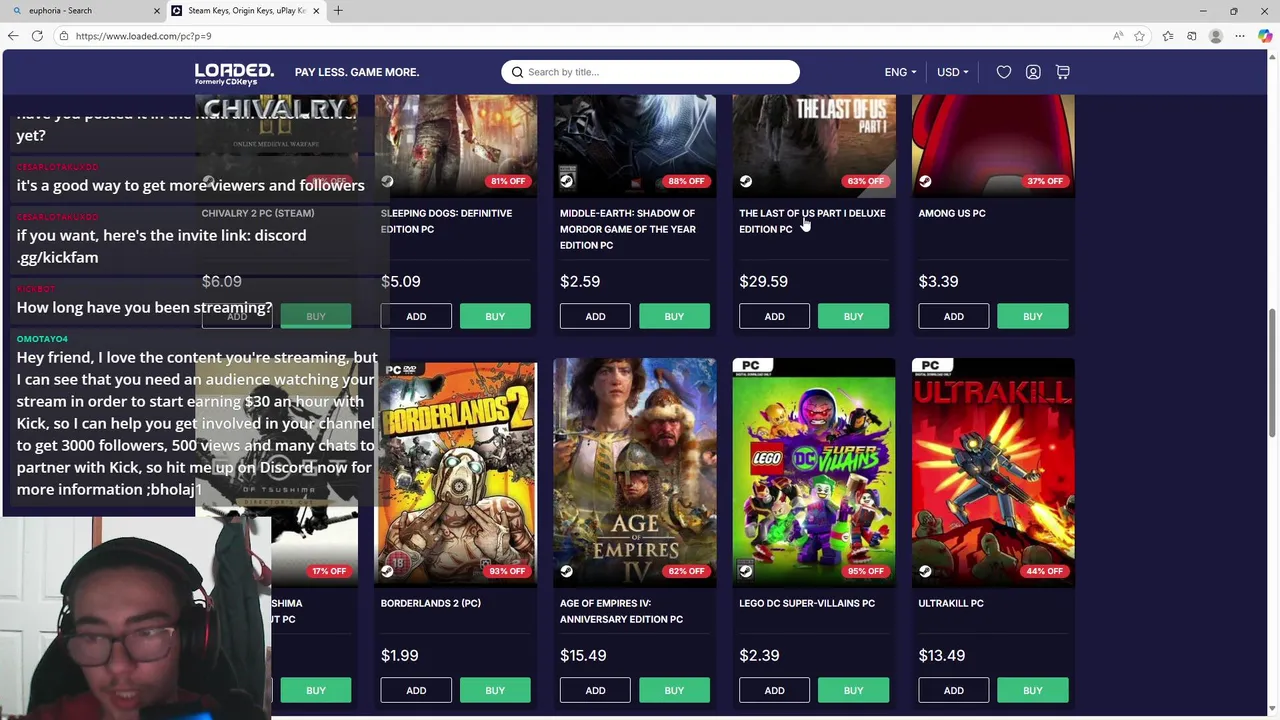Buy Age of Empires IV Anniversary Edition
Screen dimensions: 1280x720
pos(674,690)
